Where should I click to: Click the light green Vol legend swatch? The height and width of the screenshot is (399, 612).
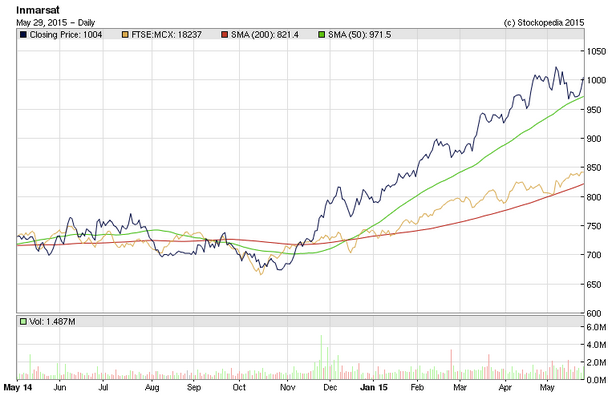(23, 322)
